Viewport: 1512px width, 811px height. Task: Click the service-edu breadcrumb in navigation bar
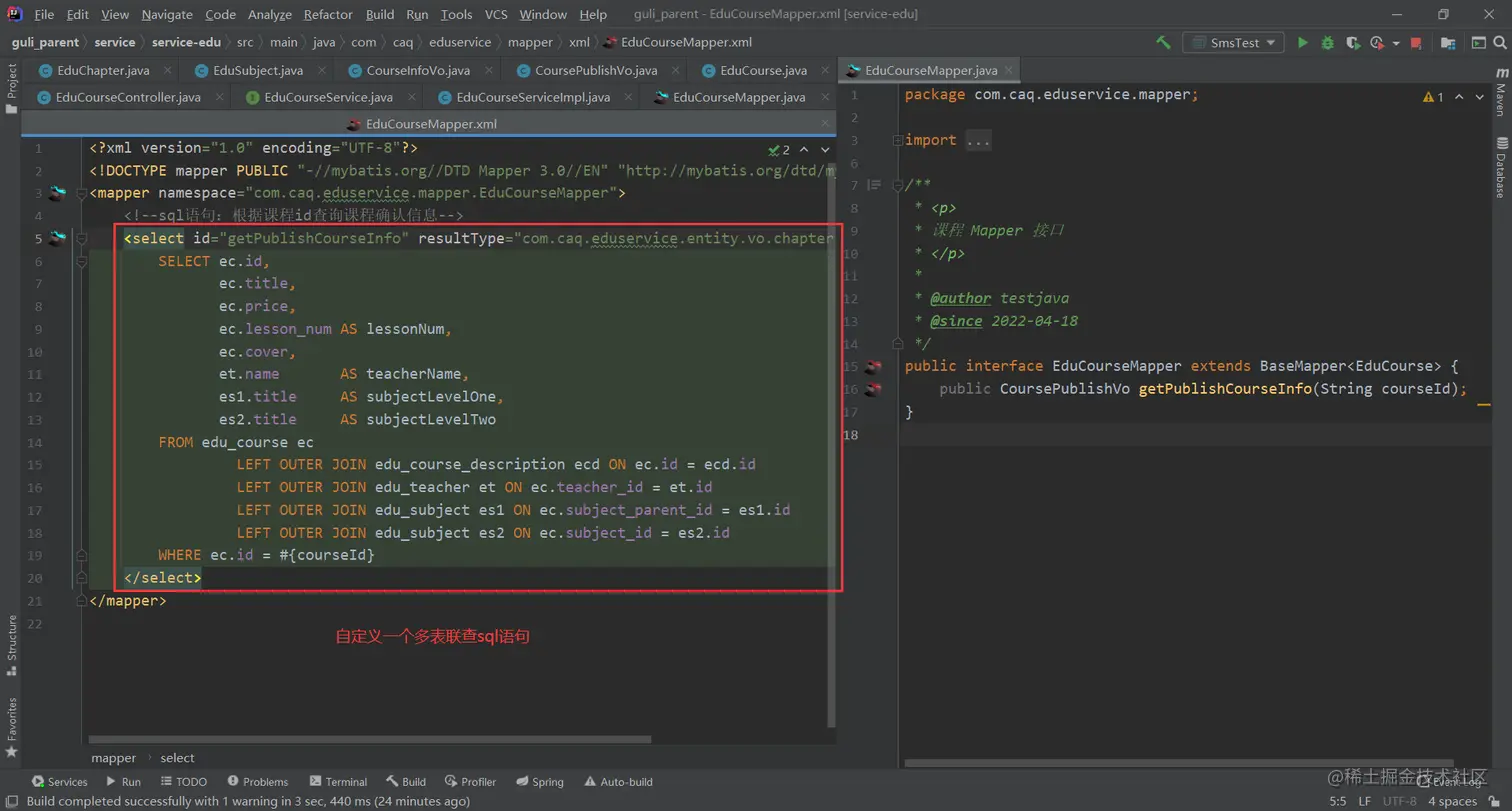pos(186,42)
